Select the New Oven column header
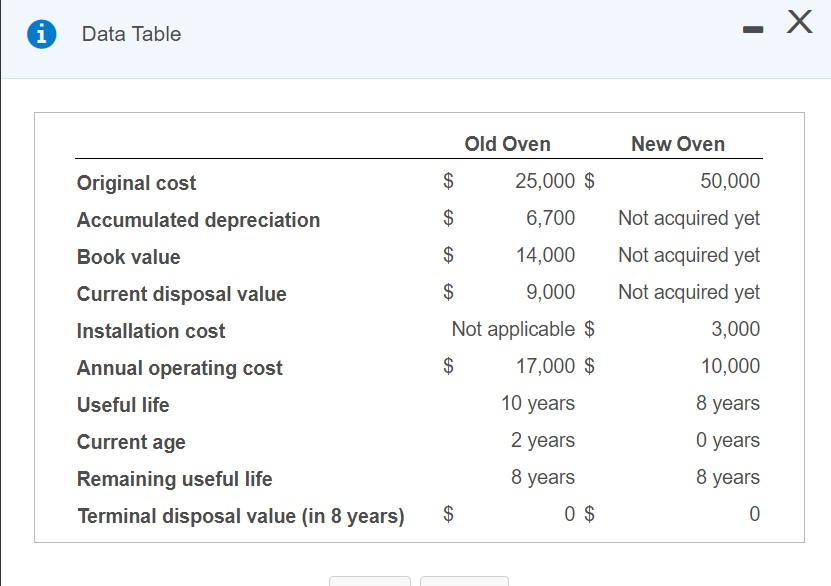Viewport: 831px width, 586px height. click(678, 144)
